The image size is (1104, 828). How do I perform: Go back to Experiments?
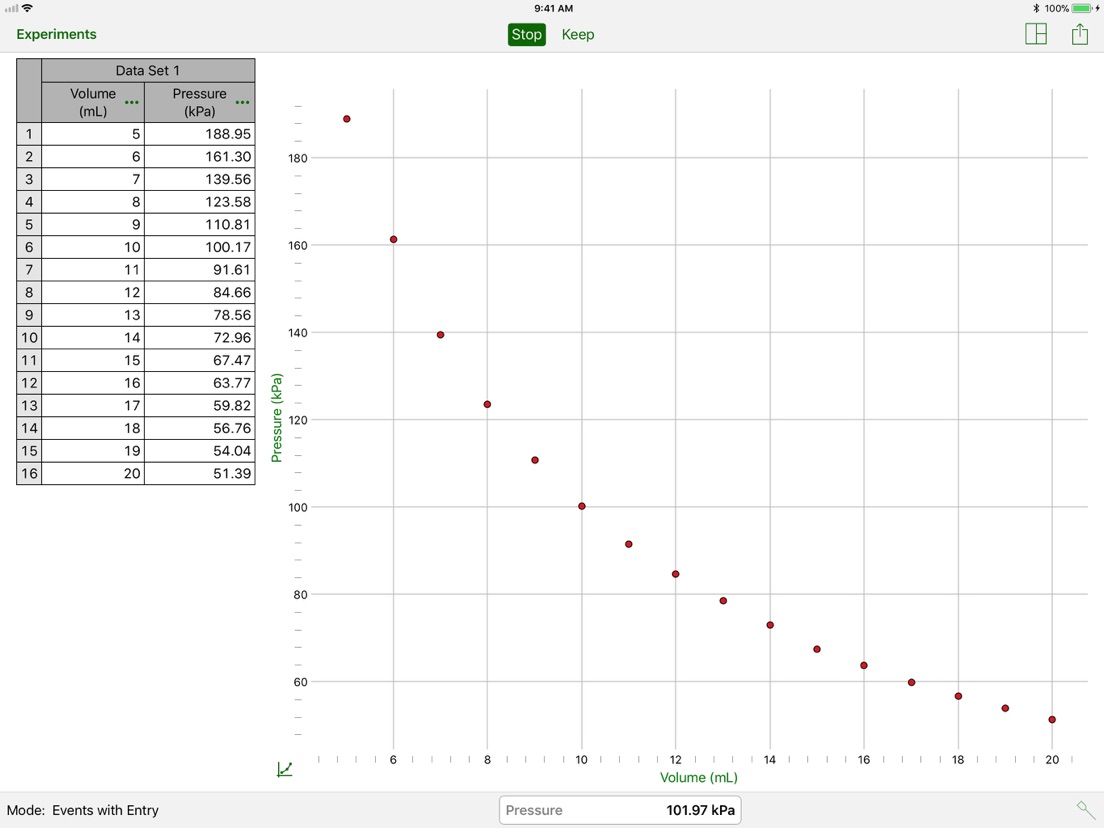pyautogui.click(x=56, y=34)
